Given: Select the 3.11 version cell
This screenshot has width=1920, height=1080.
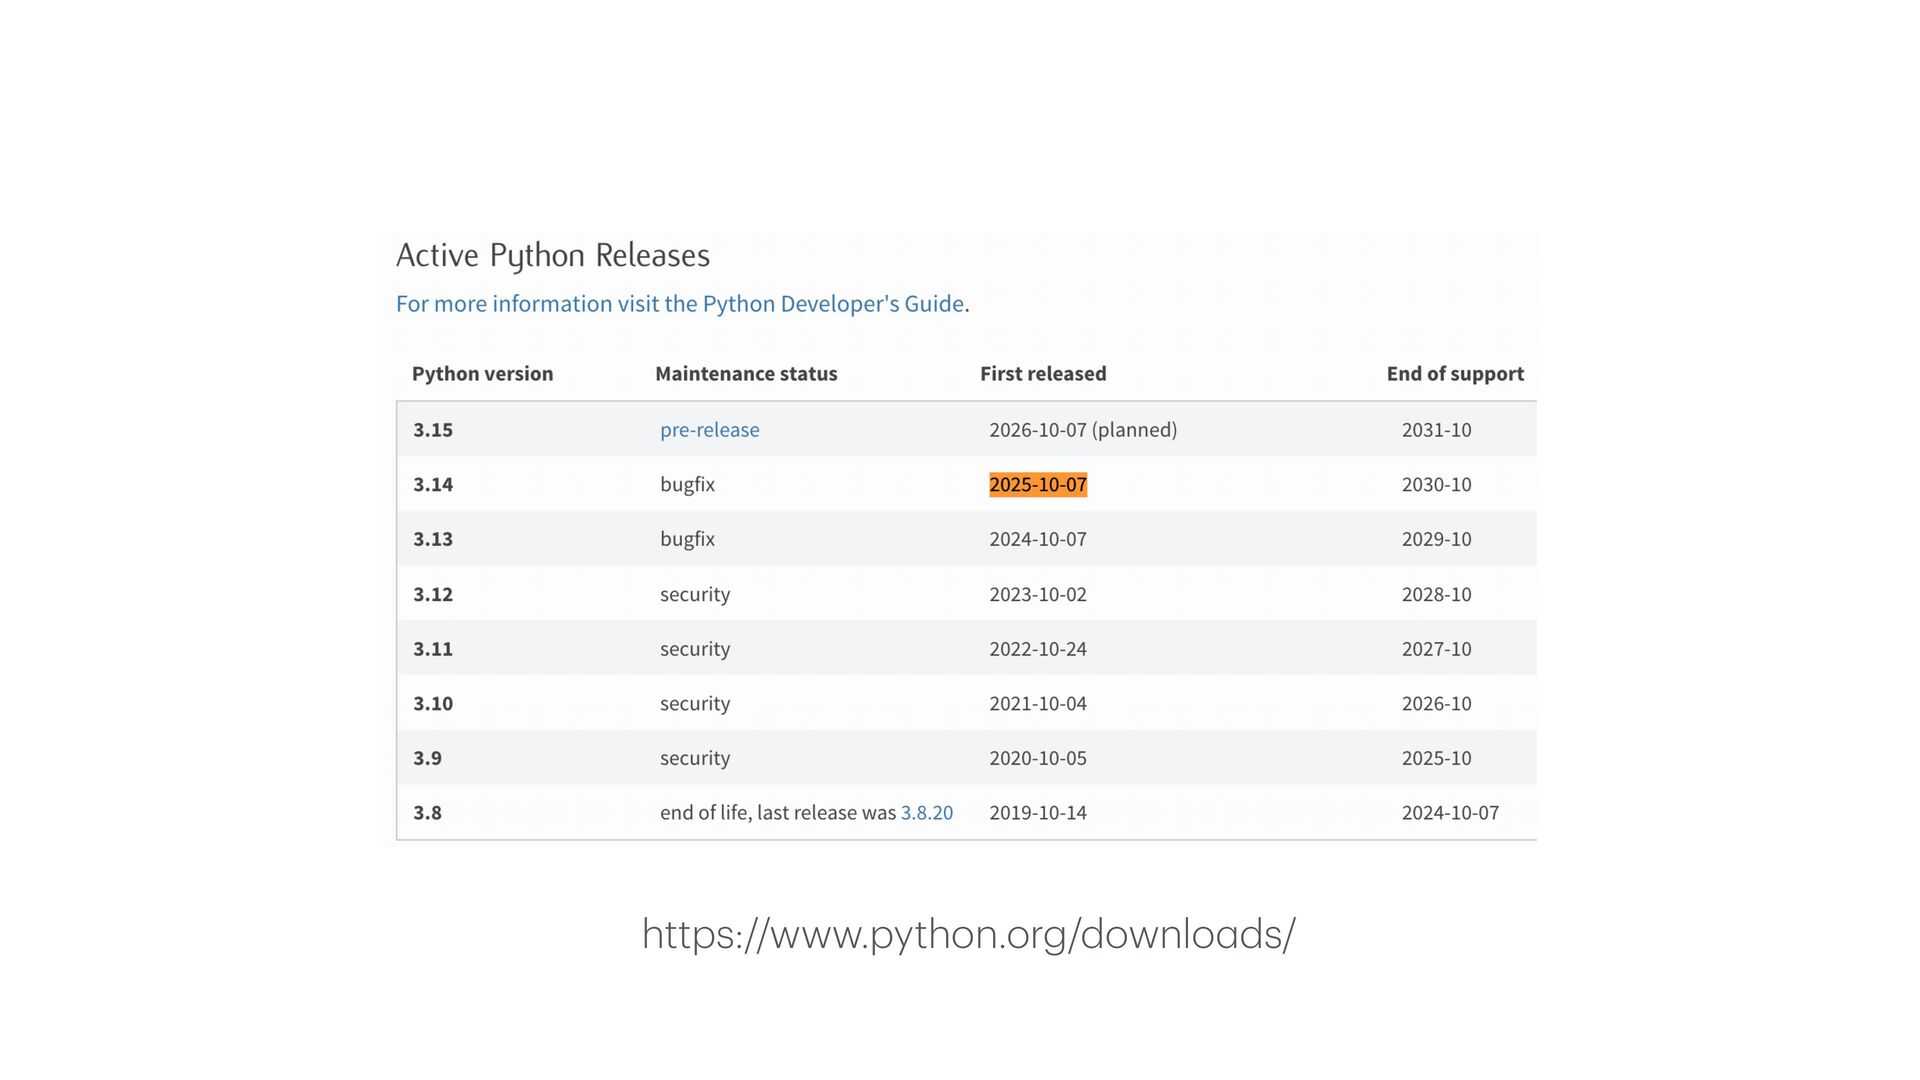Looking at the screenshot, I should coord(433,649).
